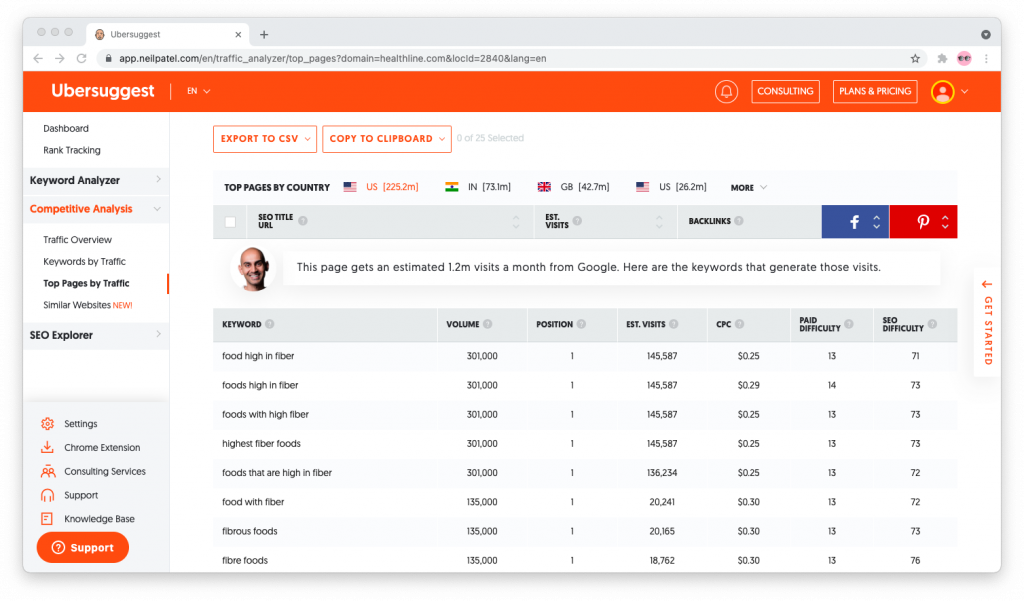The height and width of the screenshot is (601, 1024).
Task: Click the CPC column help icon
Action: pos(739,324)
